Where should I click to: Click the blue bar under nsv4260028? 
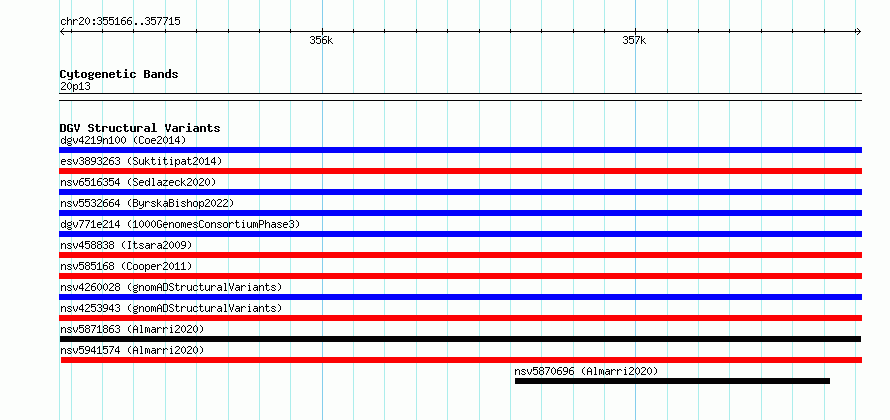pos(460,297)
